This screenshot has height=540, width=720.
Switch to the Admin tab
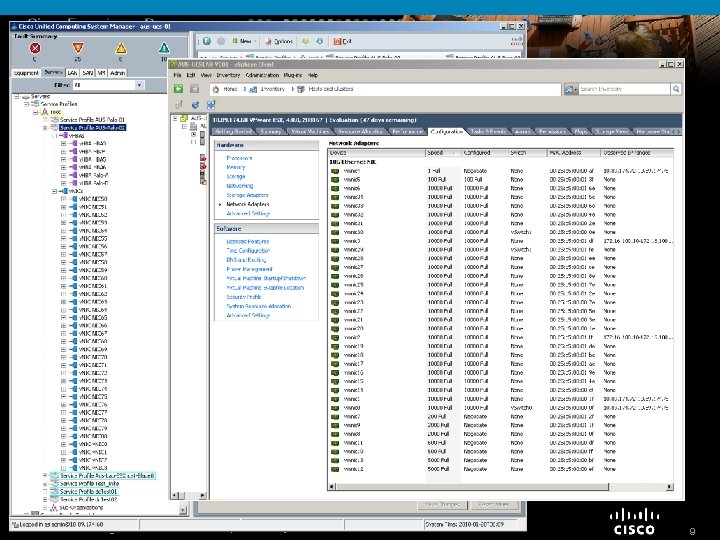click(x=117, y=73)
